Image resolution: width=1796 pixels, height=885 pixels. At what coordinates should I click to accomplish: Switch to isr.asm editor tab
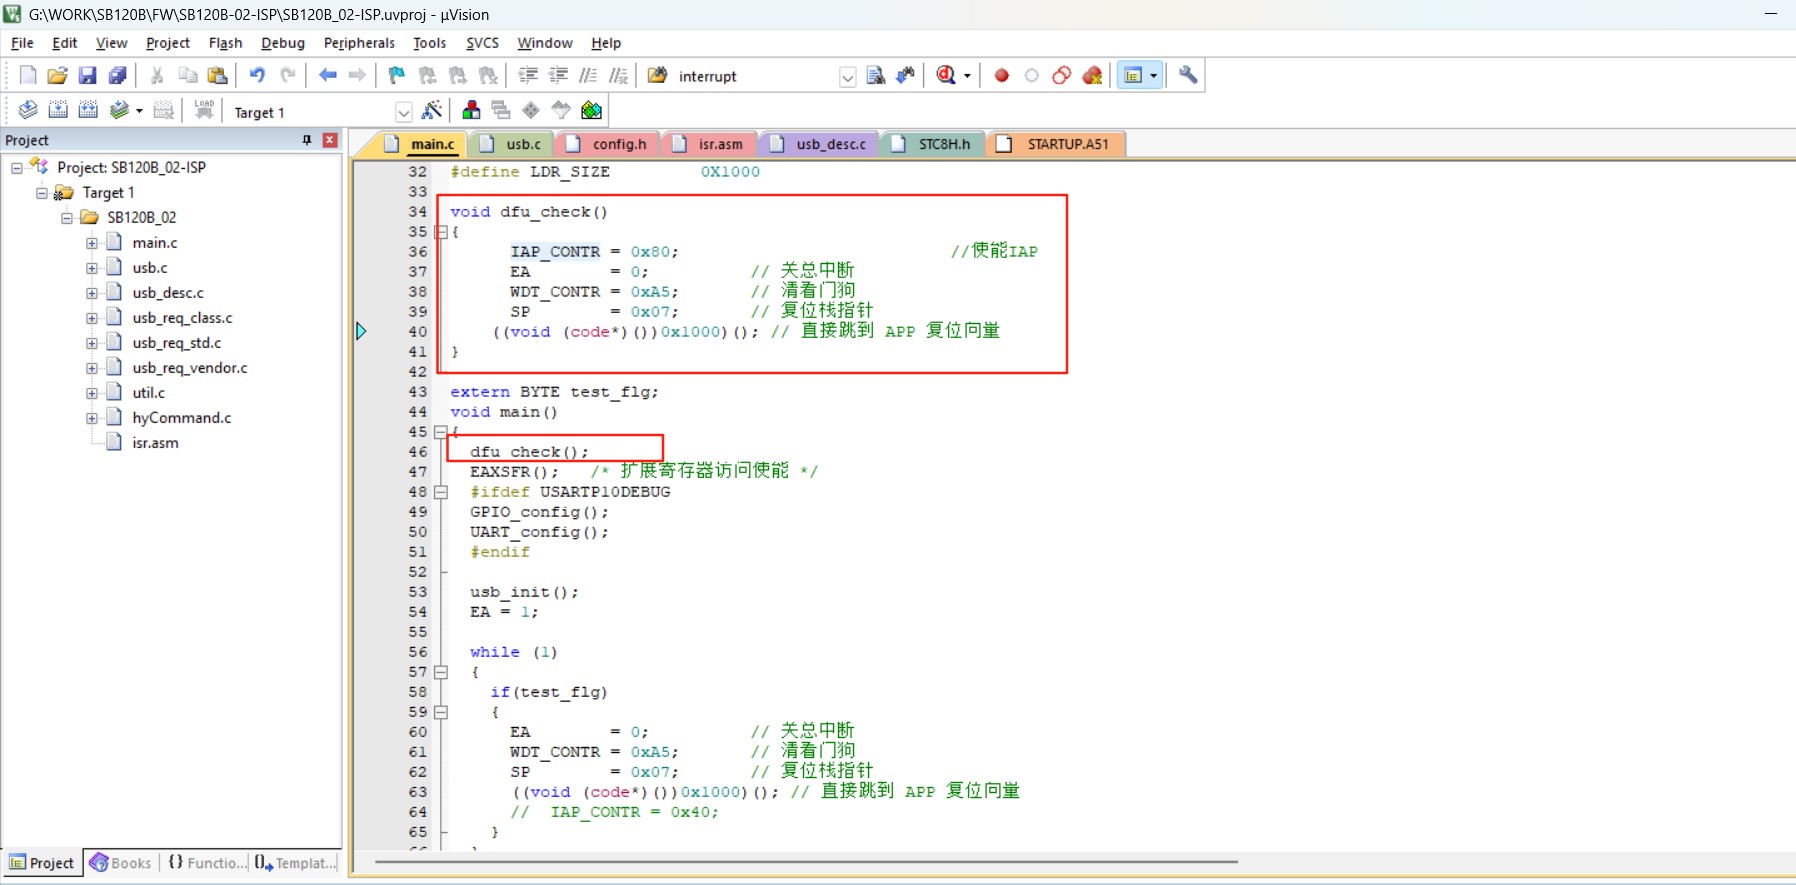[x=708, y=144]
